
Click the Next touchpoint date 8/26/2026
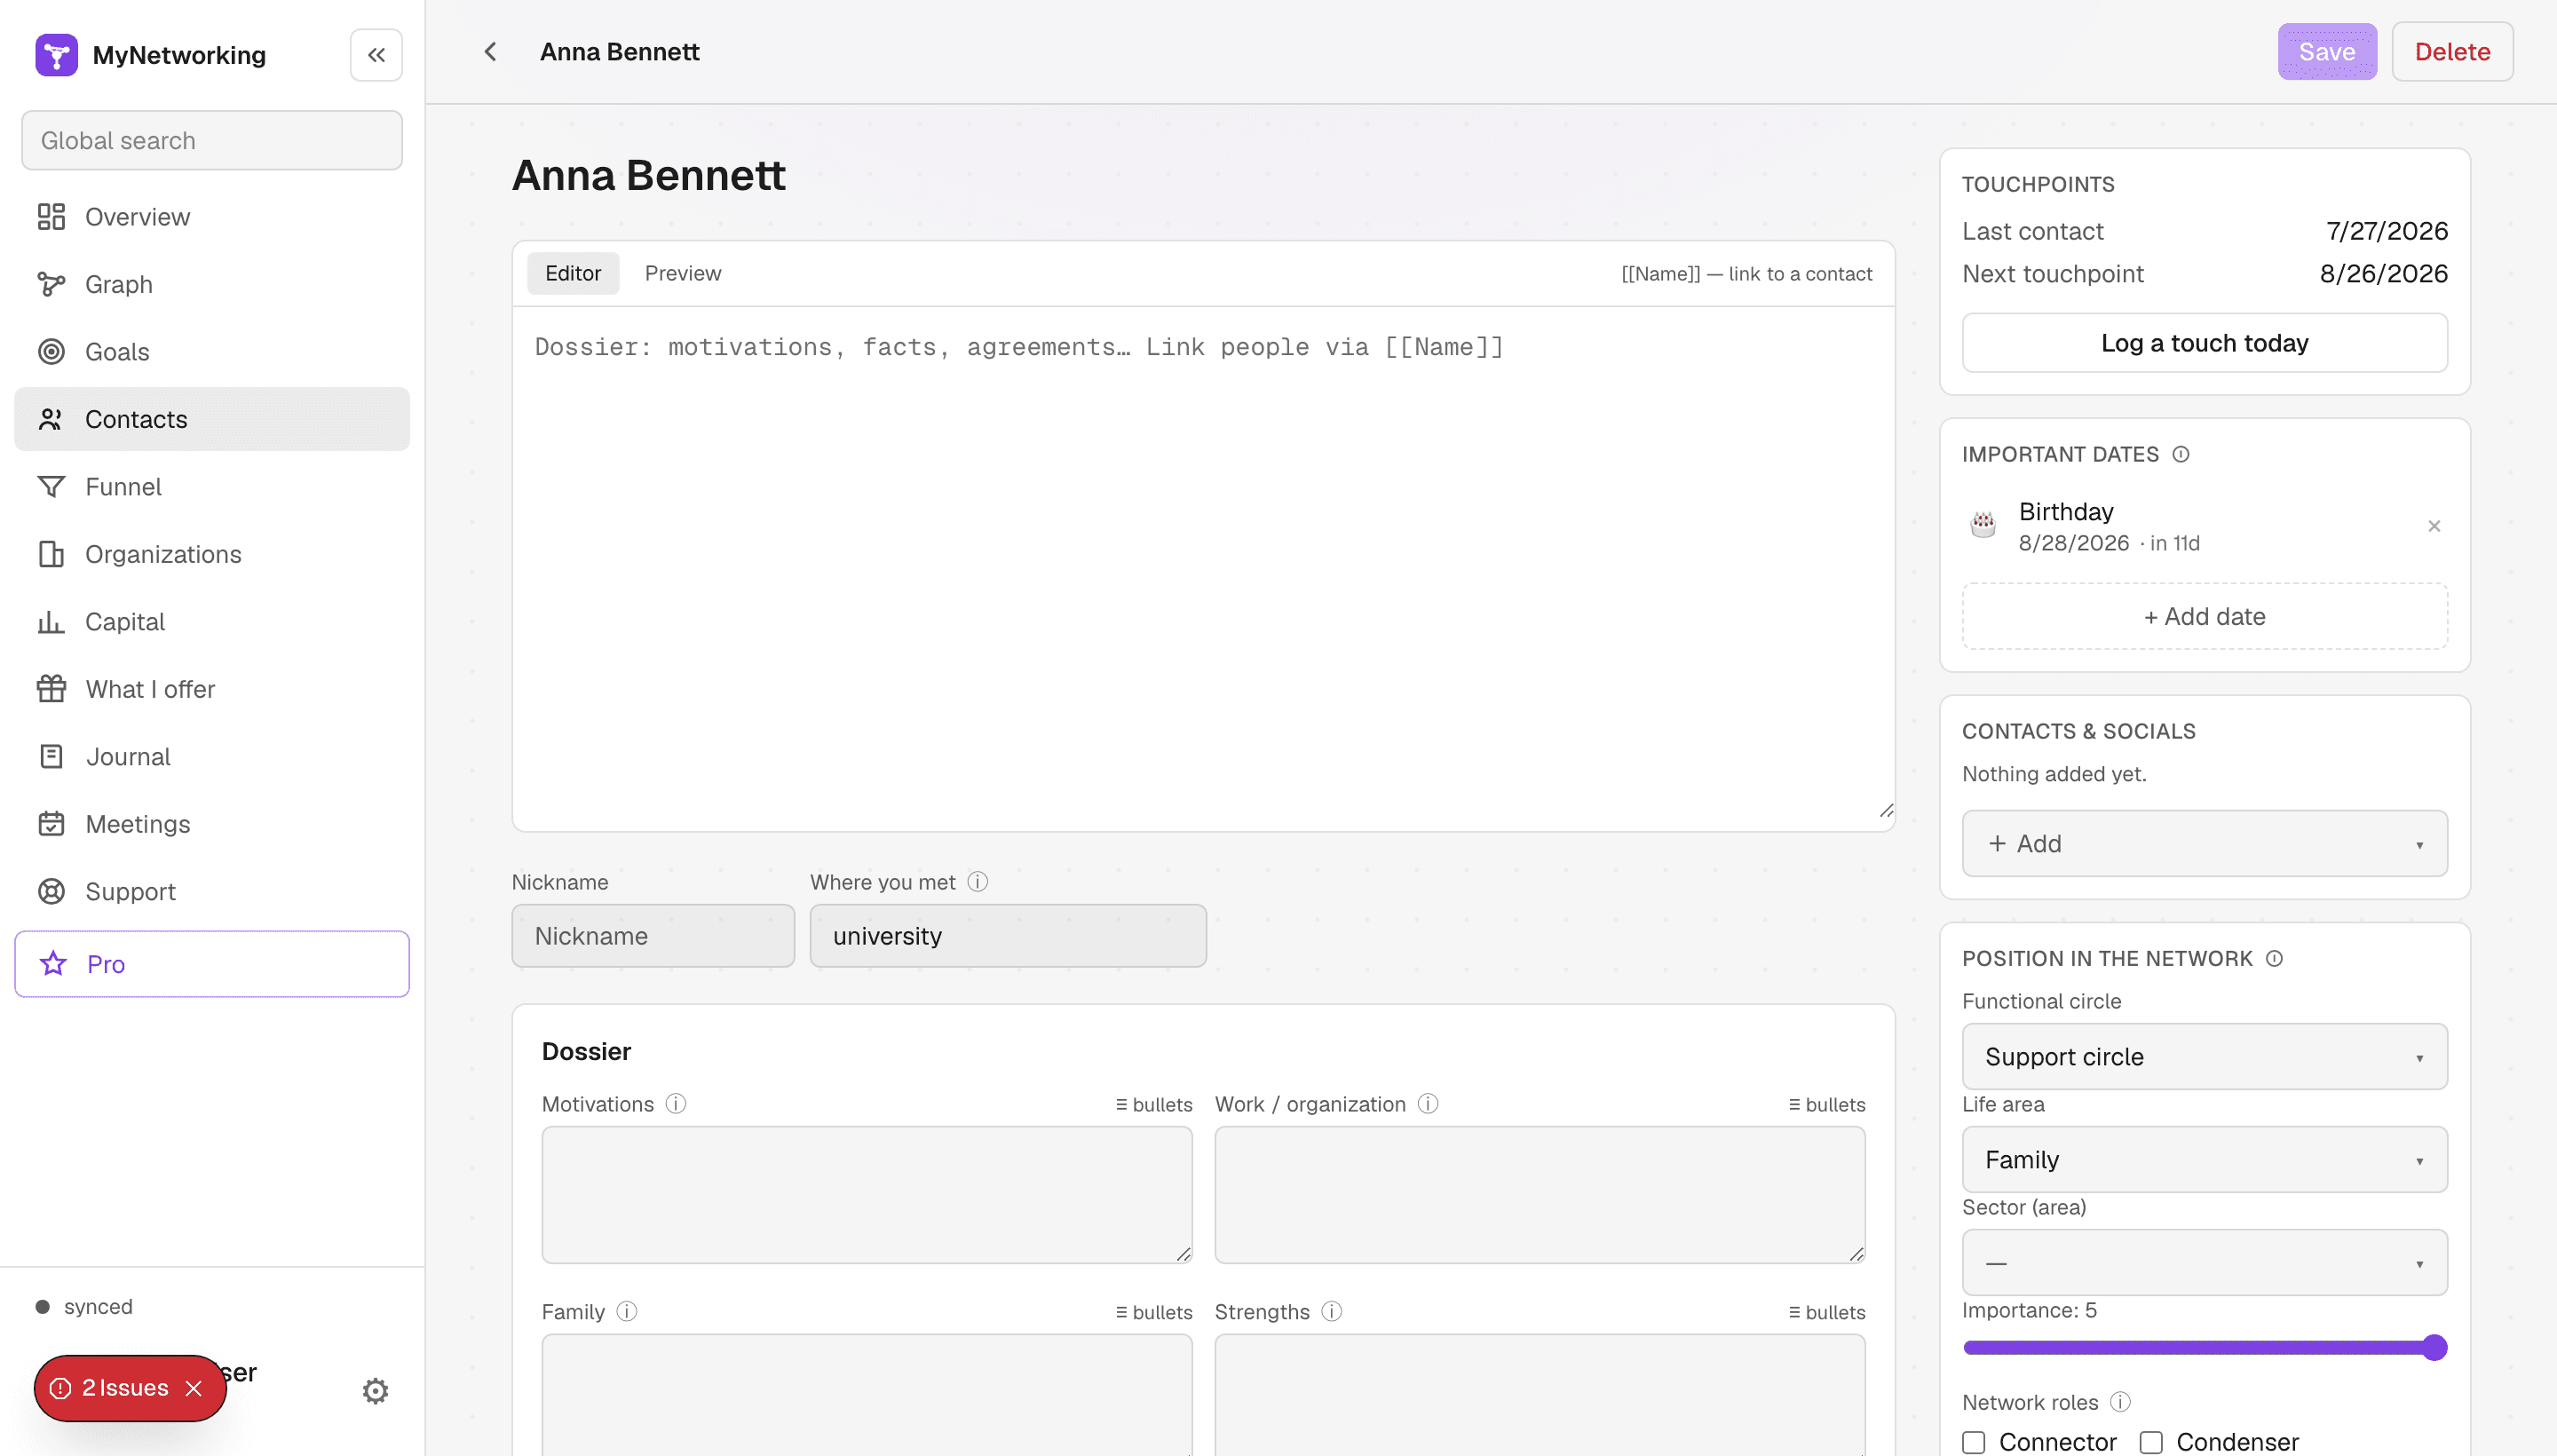click(2384, 274)
